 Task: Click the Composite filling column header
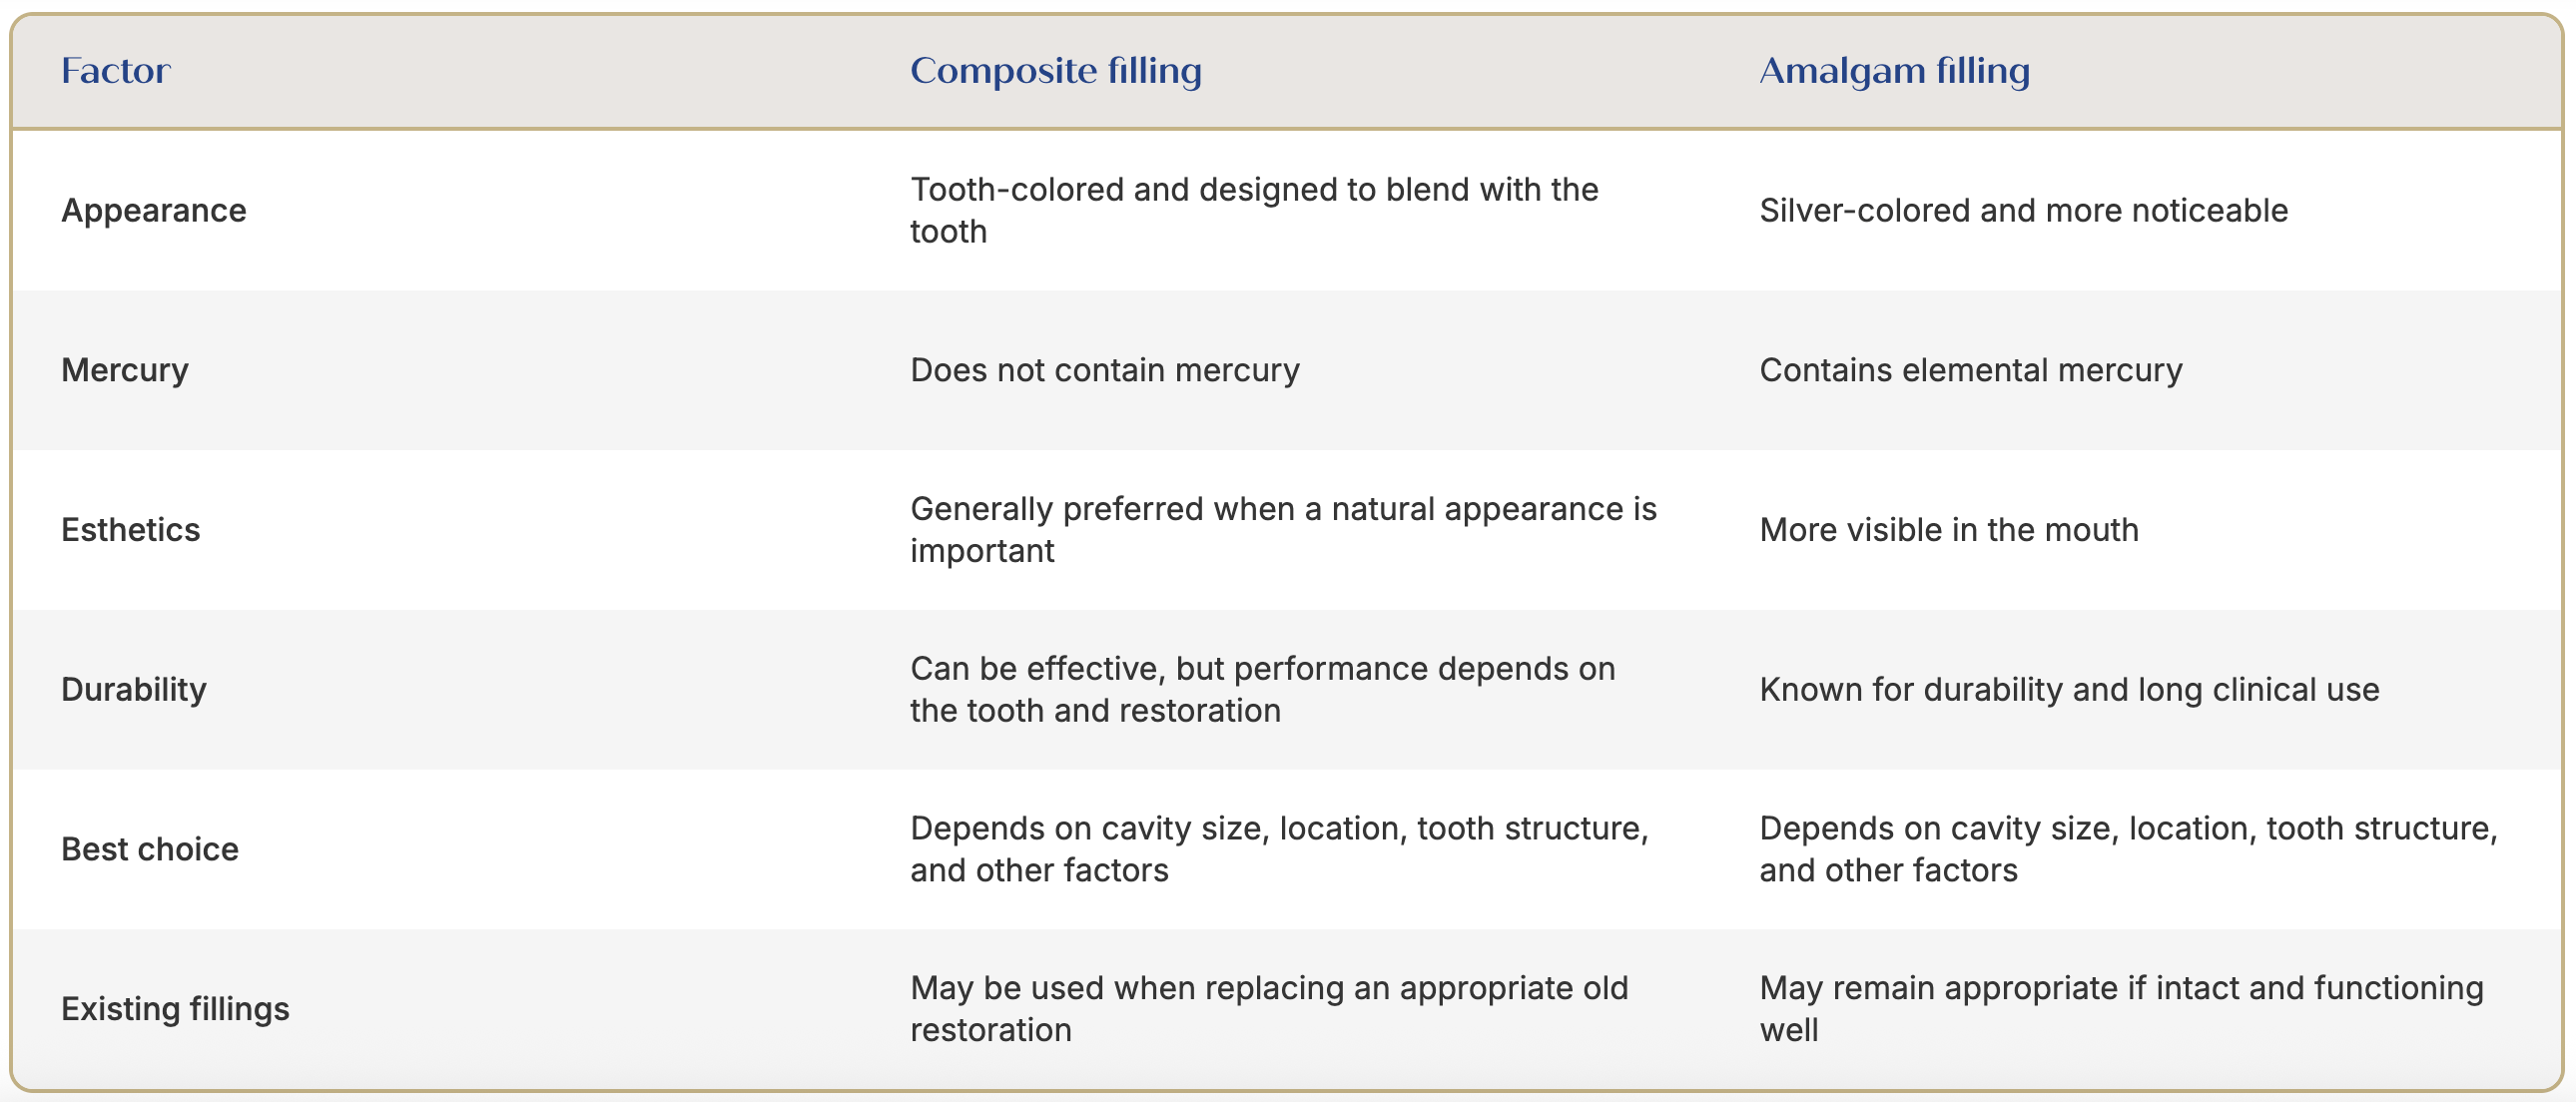click(x=1055, y=71)
